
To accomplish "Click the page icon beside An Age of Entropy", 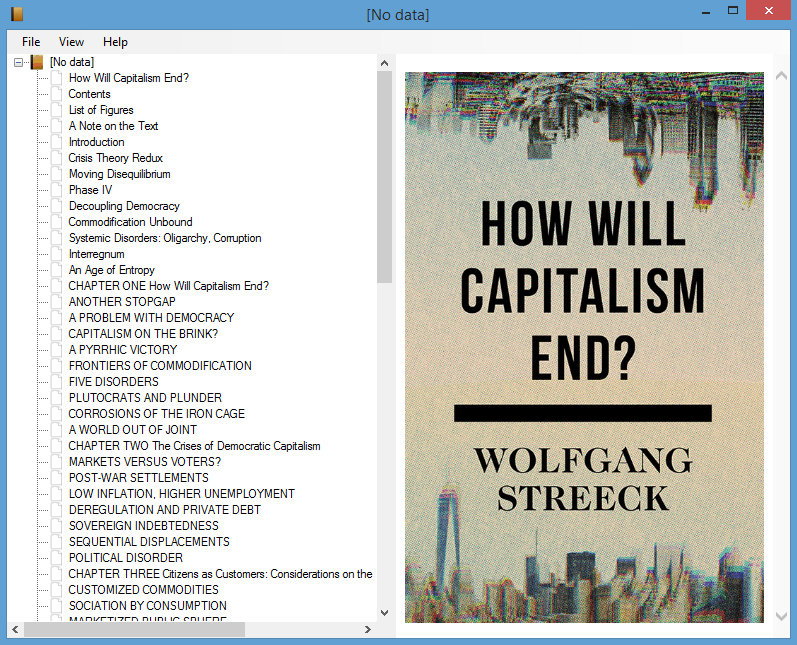I will click(x=56, y=270).
